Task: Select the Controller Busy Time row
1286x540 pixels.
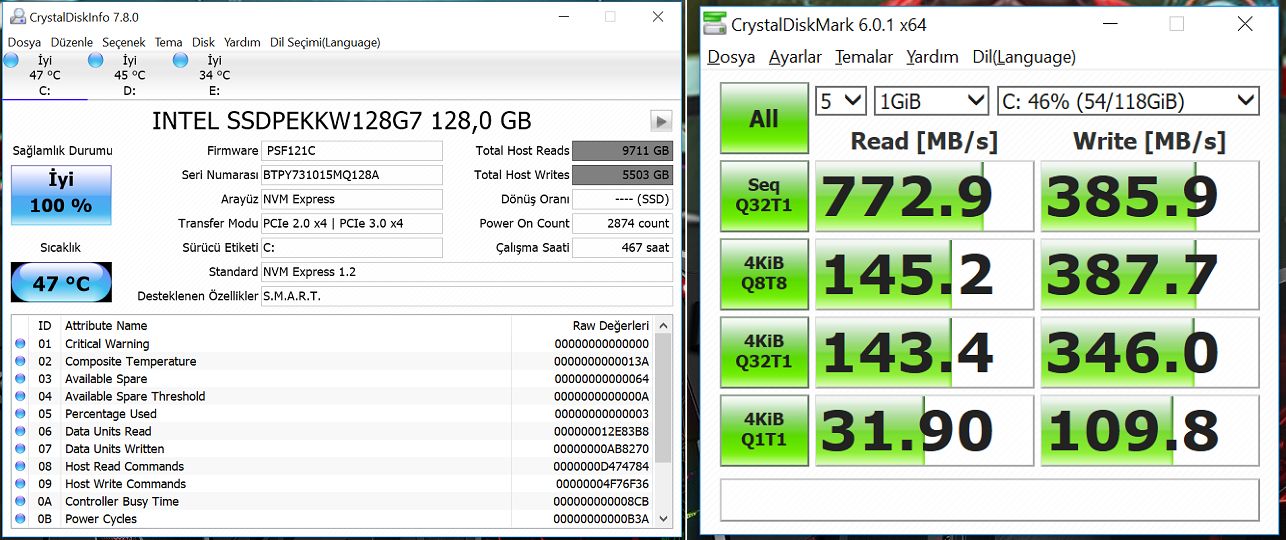Action: click(333, 501)
